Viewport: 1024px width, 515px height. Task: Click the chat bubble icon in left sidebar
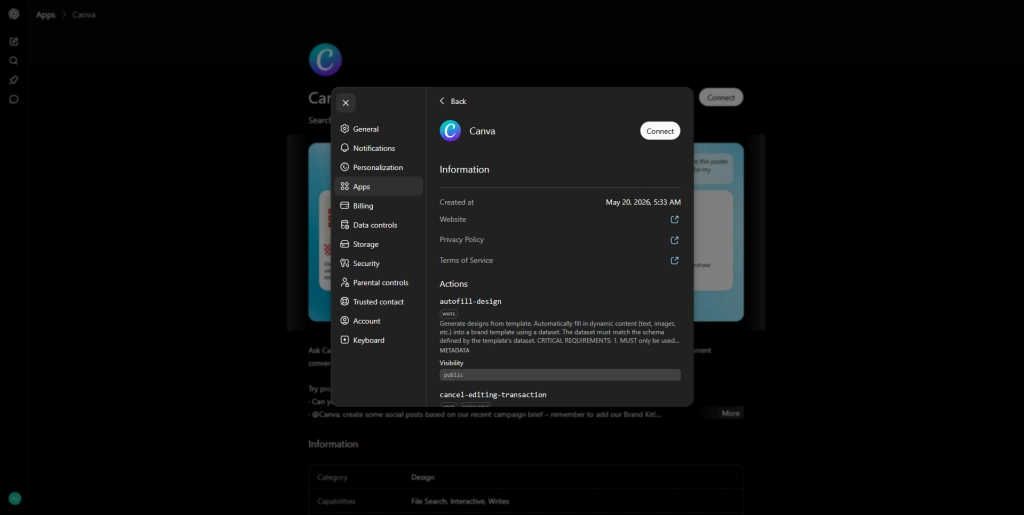14,99
